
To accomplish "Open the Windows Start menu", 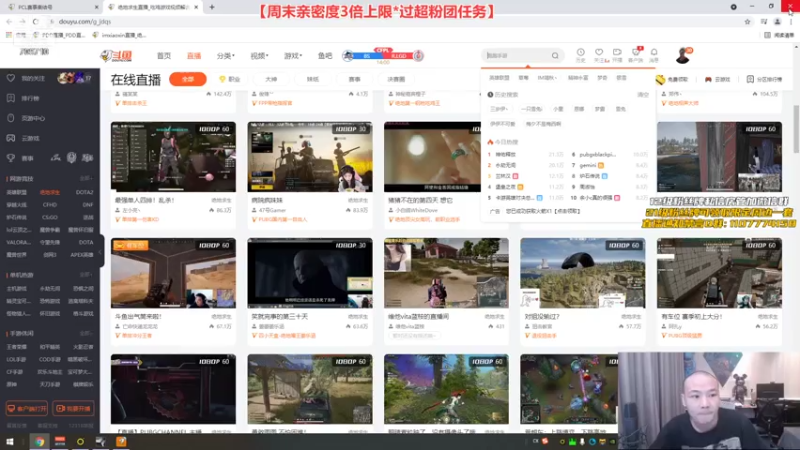I will (9, 441).
